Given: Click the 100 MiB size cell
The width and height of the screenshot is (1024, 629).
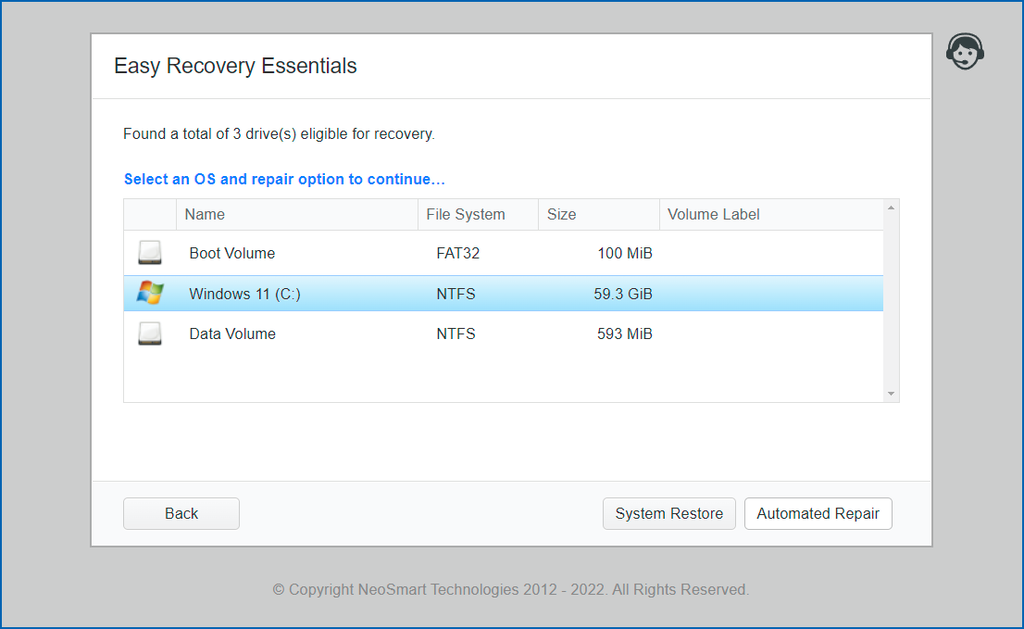Looking at the screenshot, I should (x=624, y=253).
